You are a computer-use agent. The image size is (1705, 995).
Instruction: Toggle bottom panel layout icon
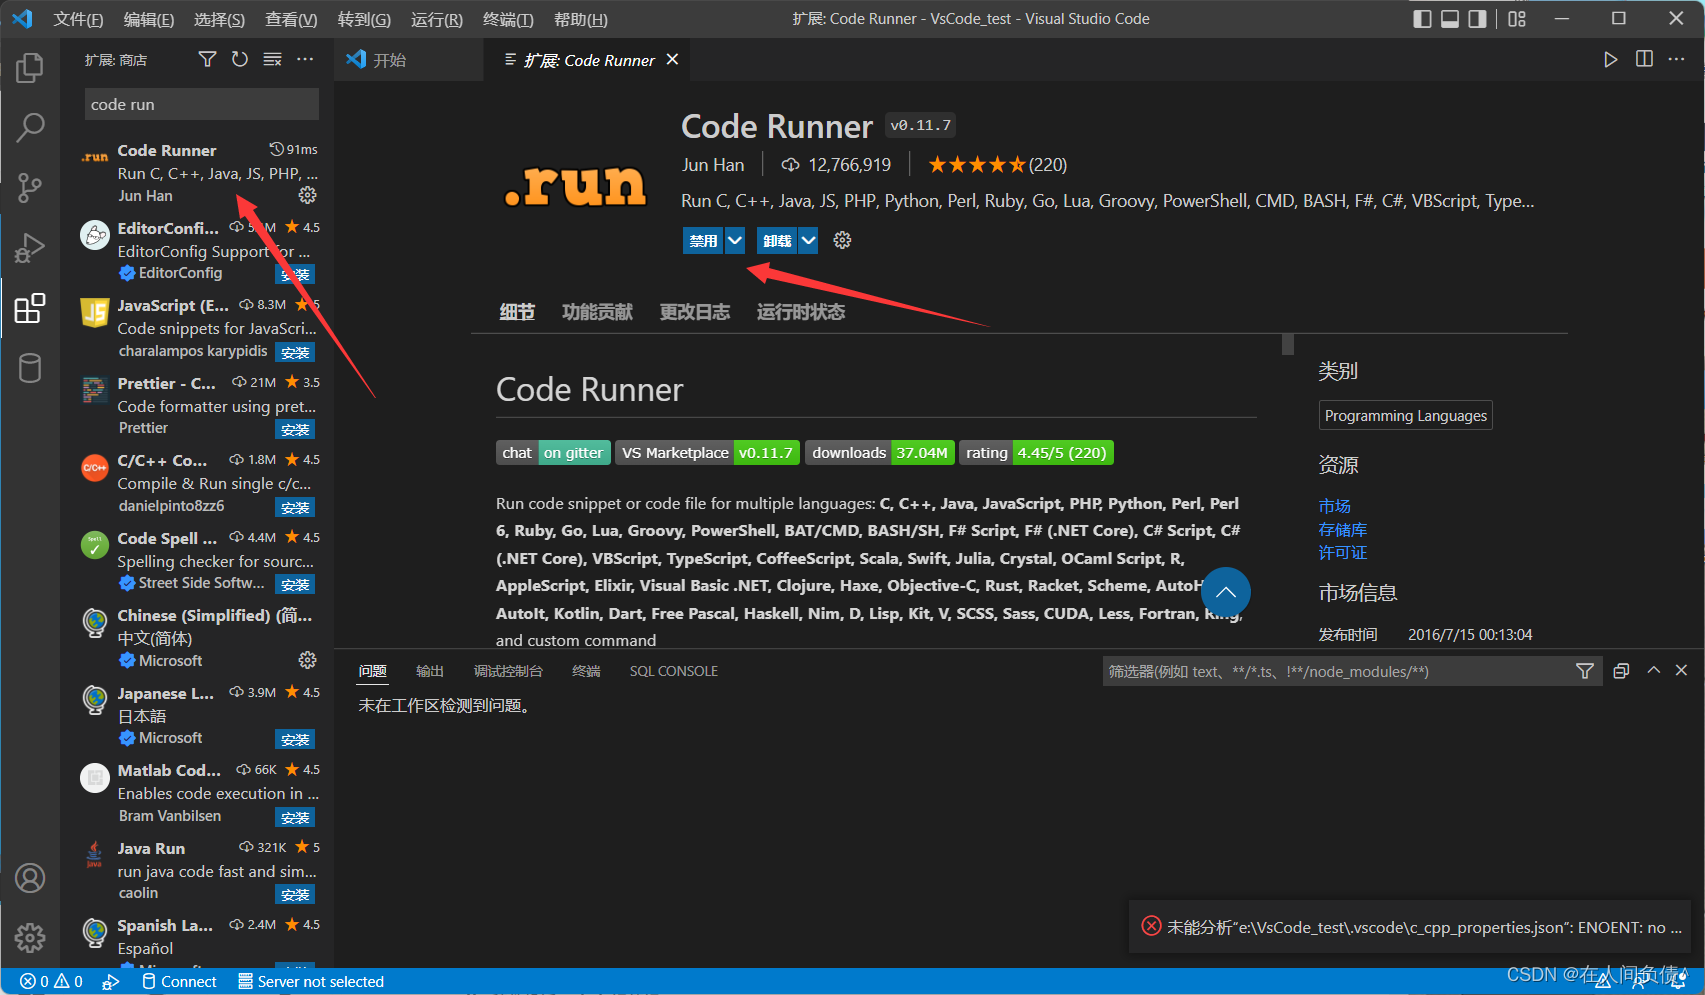click(x=1450, y=19)
